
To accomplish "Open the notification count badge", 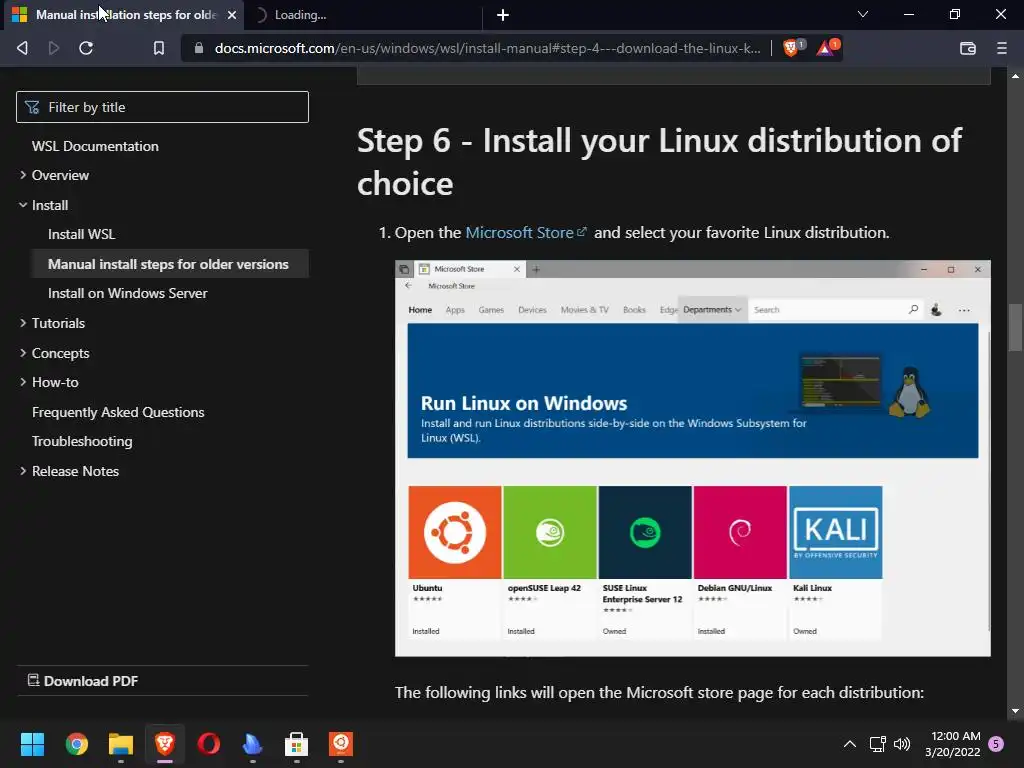I will pos(997,744).
